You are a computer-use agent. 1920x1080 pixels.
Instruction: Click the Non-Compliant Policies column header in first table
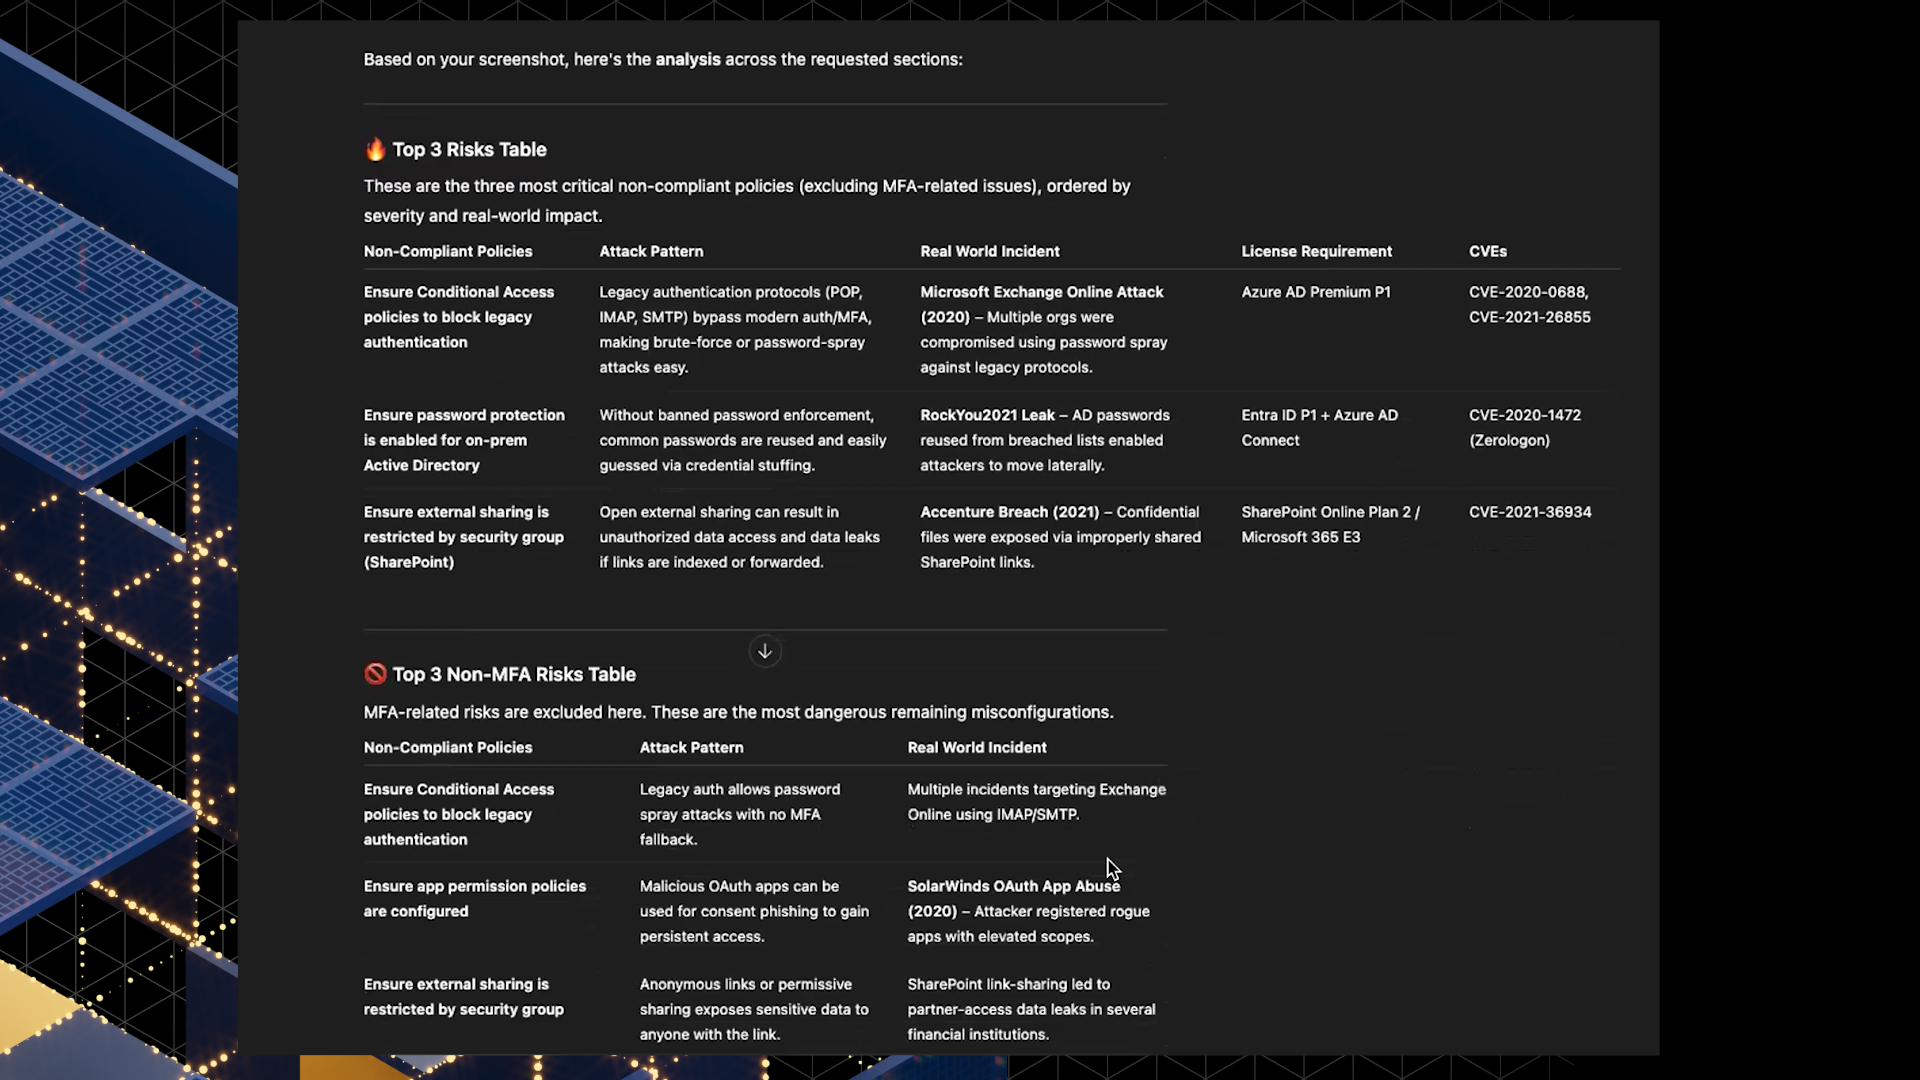448,251
